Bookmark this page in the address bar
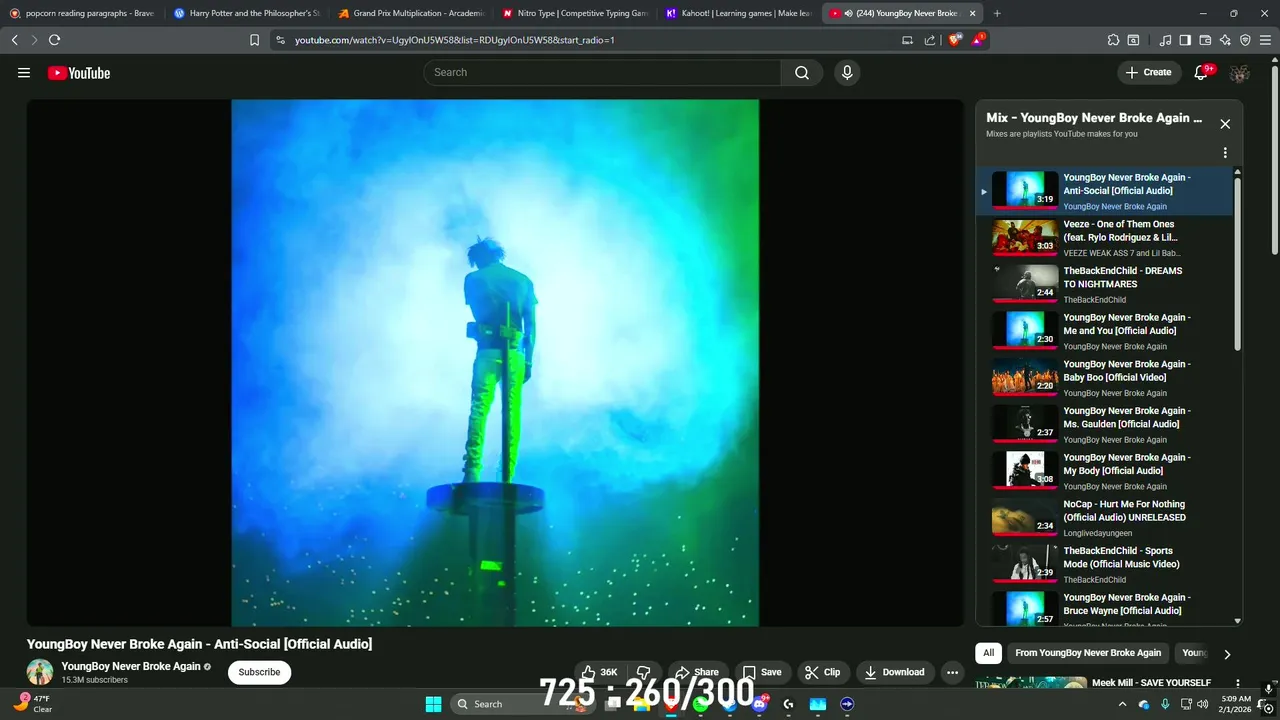This screenshot has height=720, width=1280. (255, 40)
